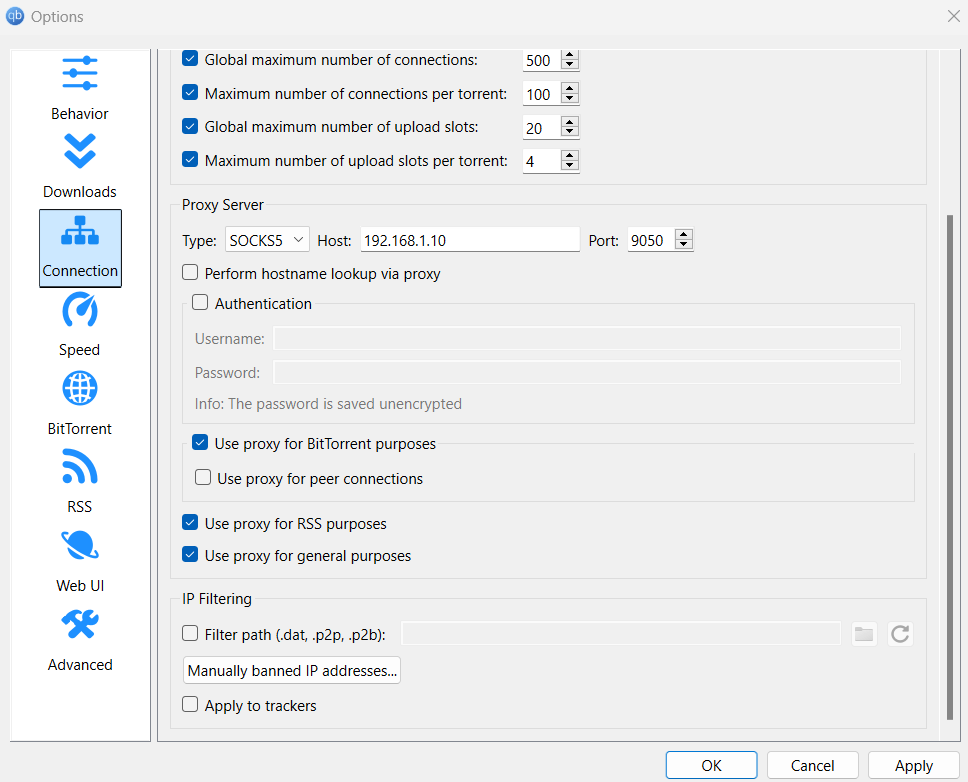Enable hostname lookup via proxy
The image size is (968, 782).
click(x=190, y=273)
